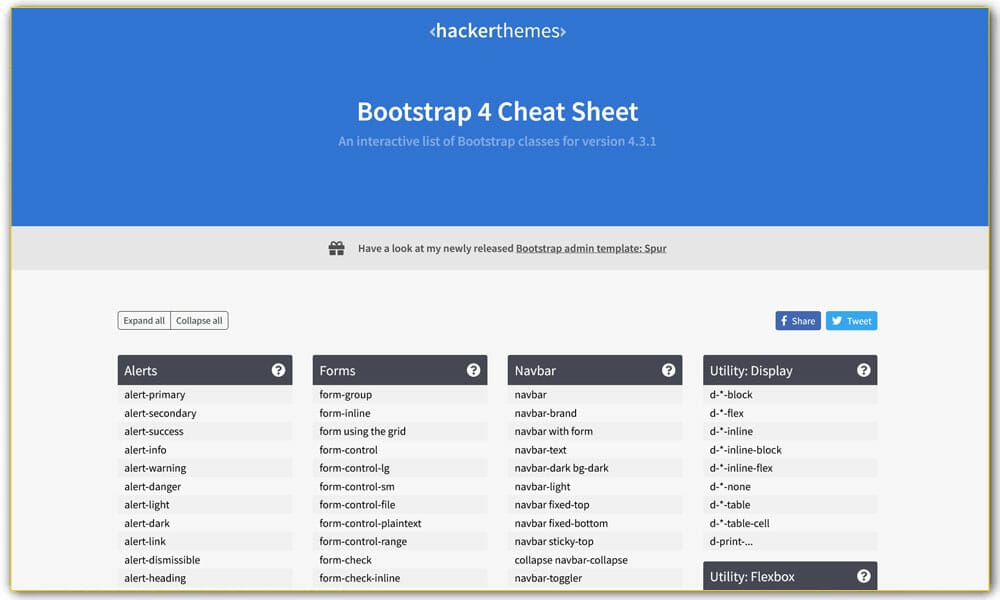The height and width of the screenshot is (600, 1000).
Task: Expand the d-*-none class entry
Action: coord(790,486)
